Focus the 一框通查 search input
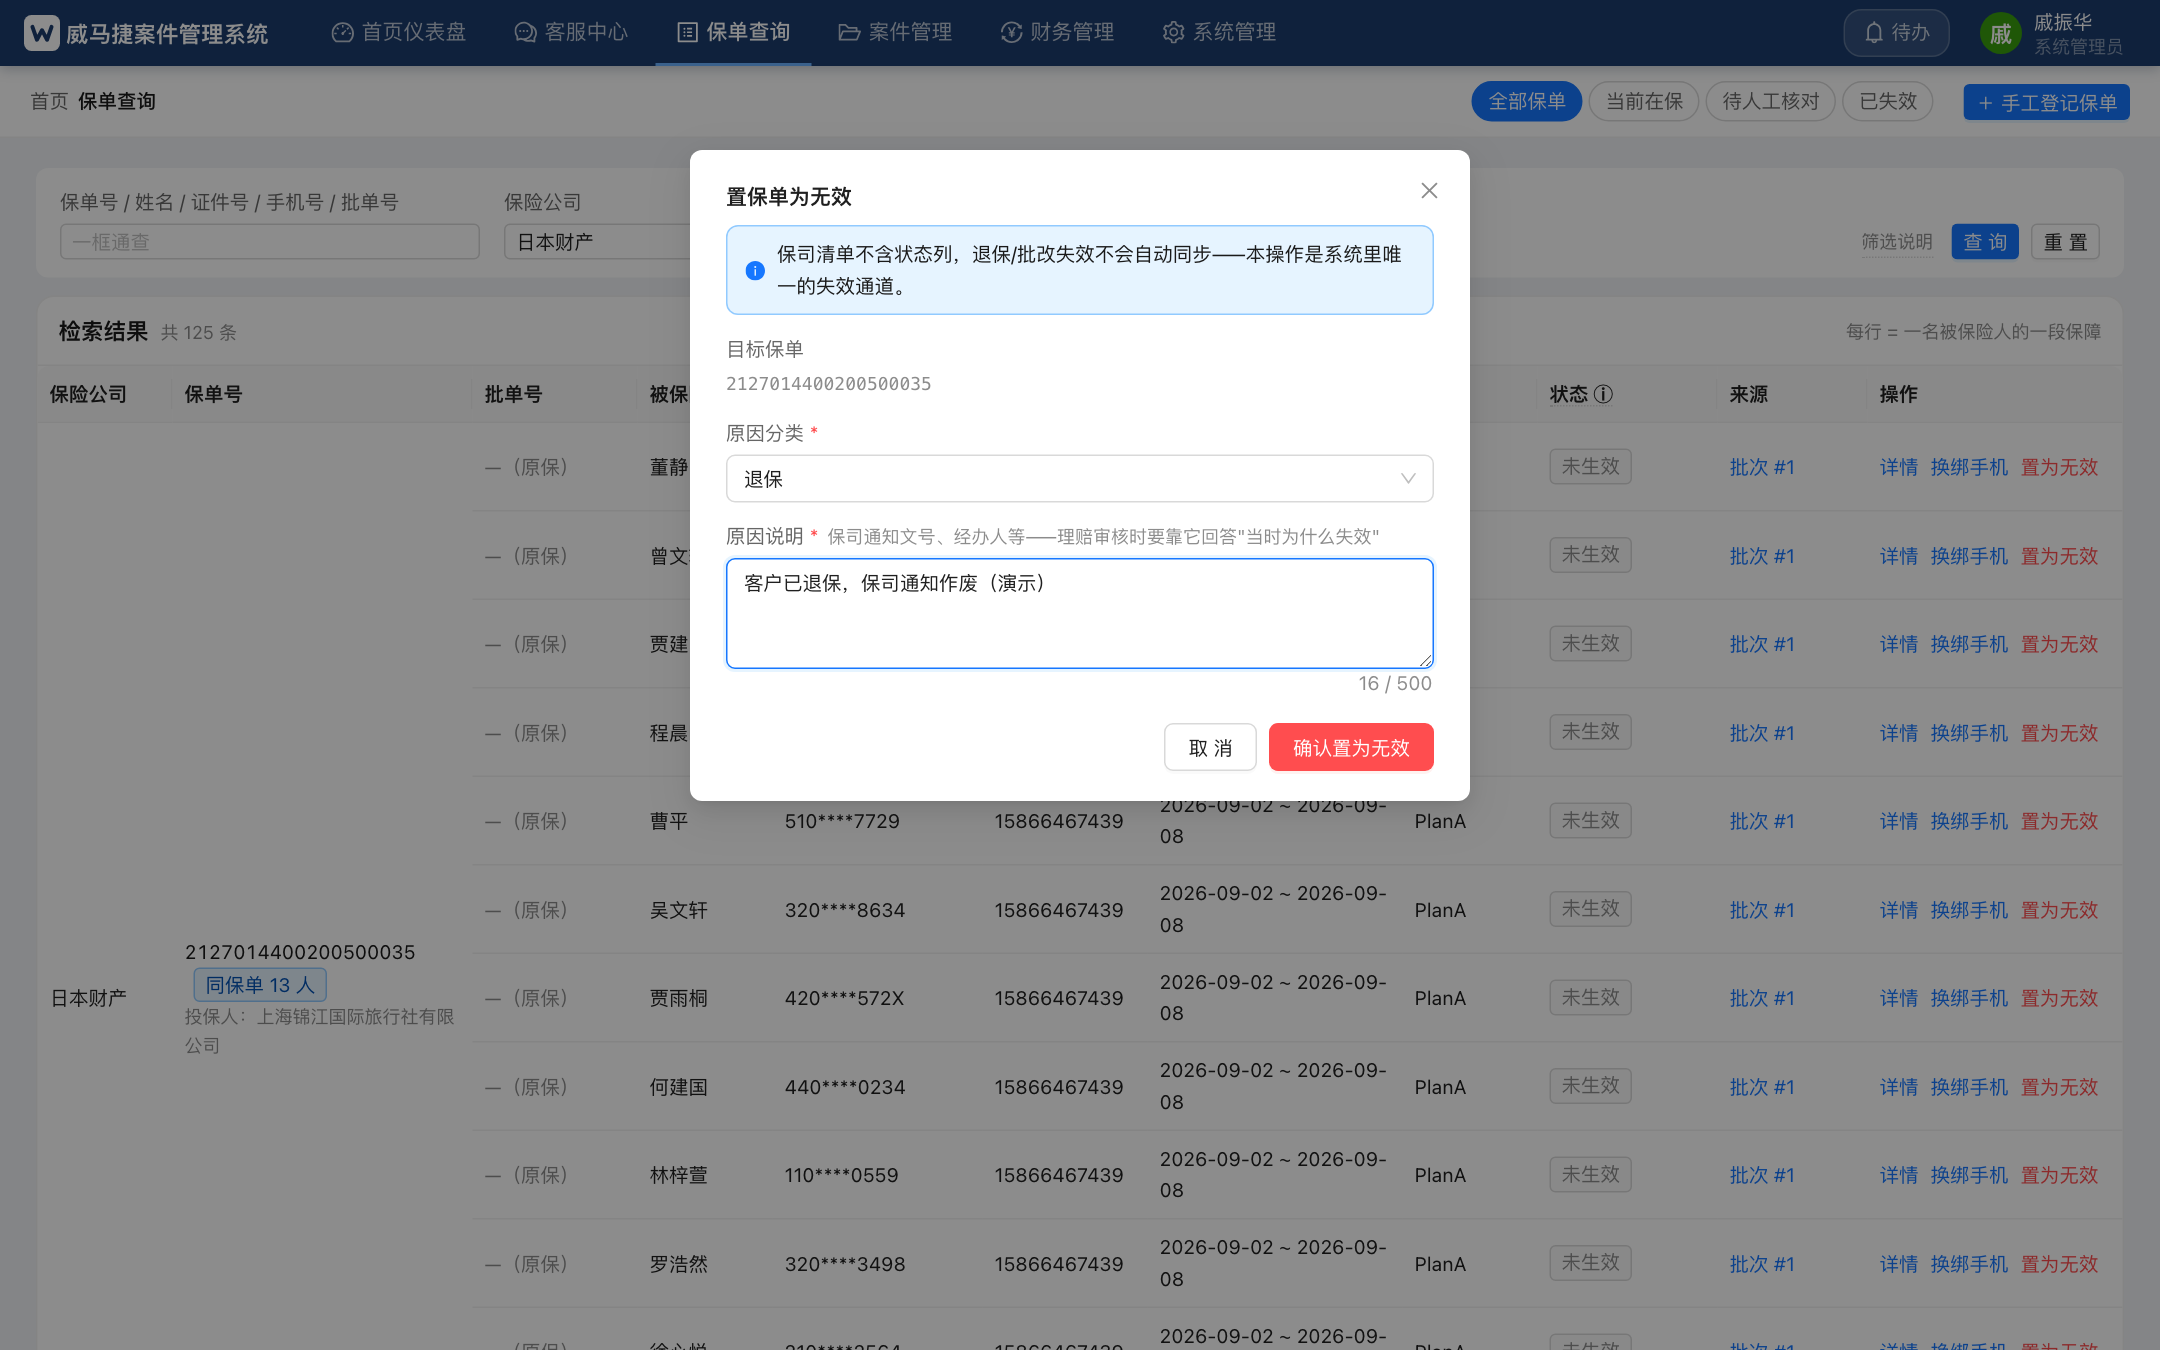The image size is (2160, 1350). [x=270, y=242]
